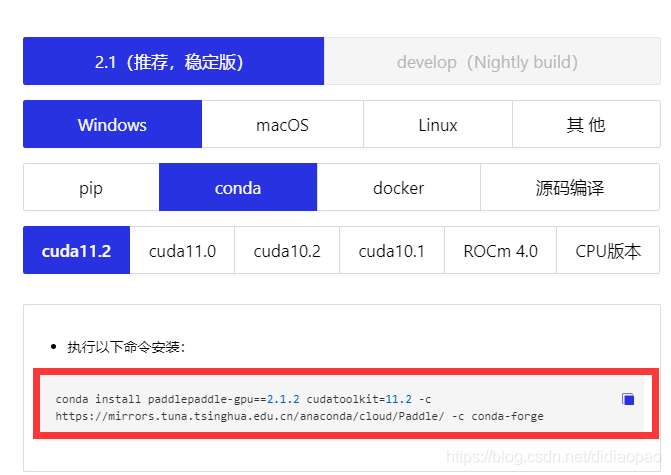Click the 执行以下命令安装 instruction text

pos(126,347)
